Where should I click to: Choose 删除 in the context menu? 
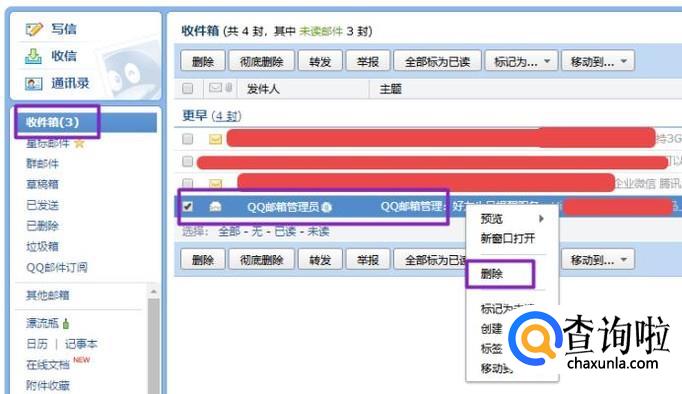click(492, 274)
